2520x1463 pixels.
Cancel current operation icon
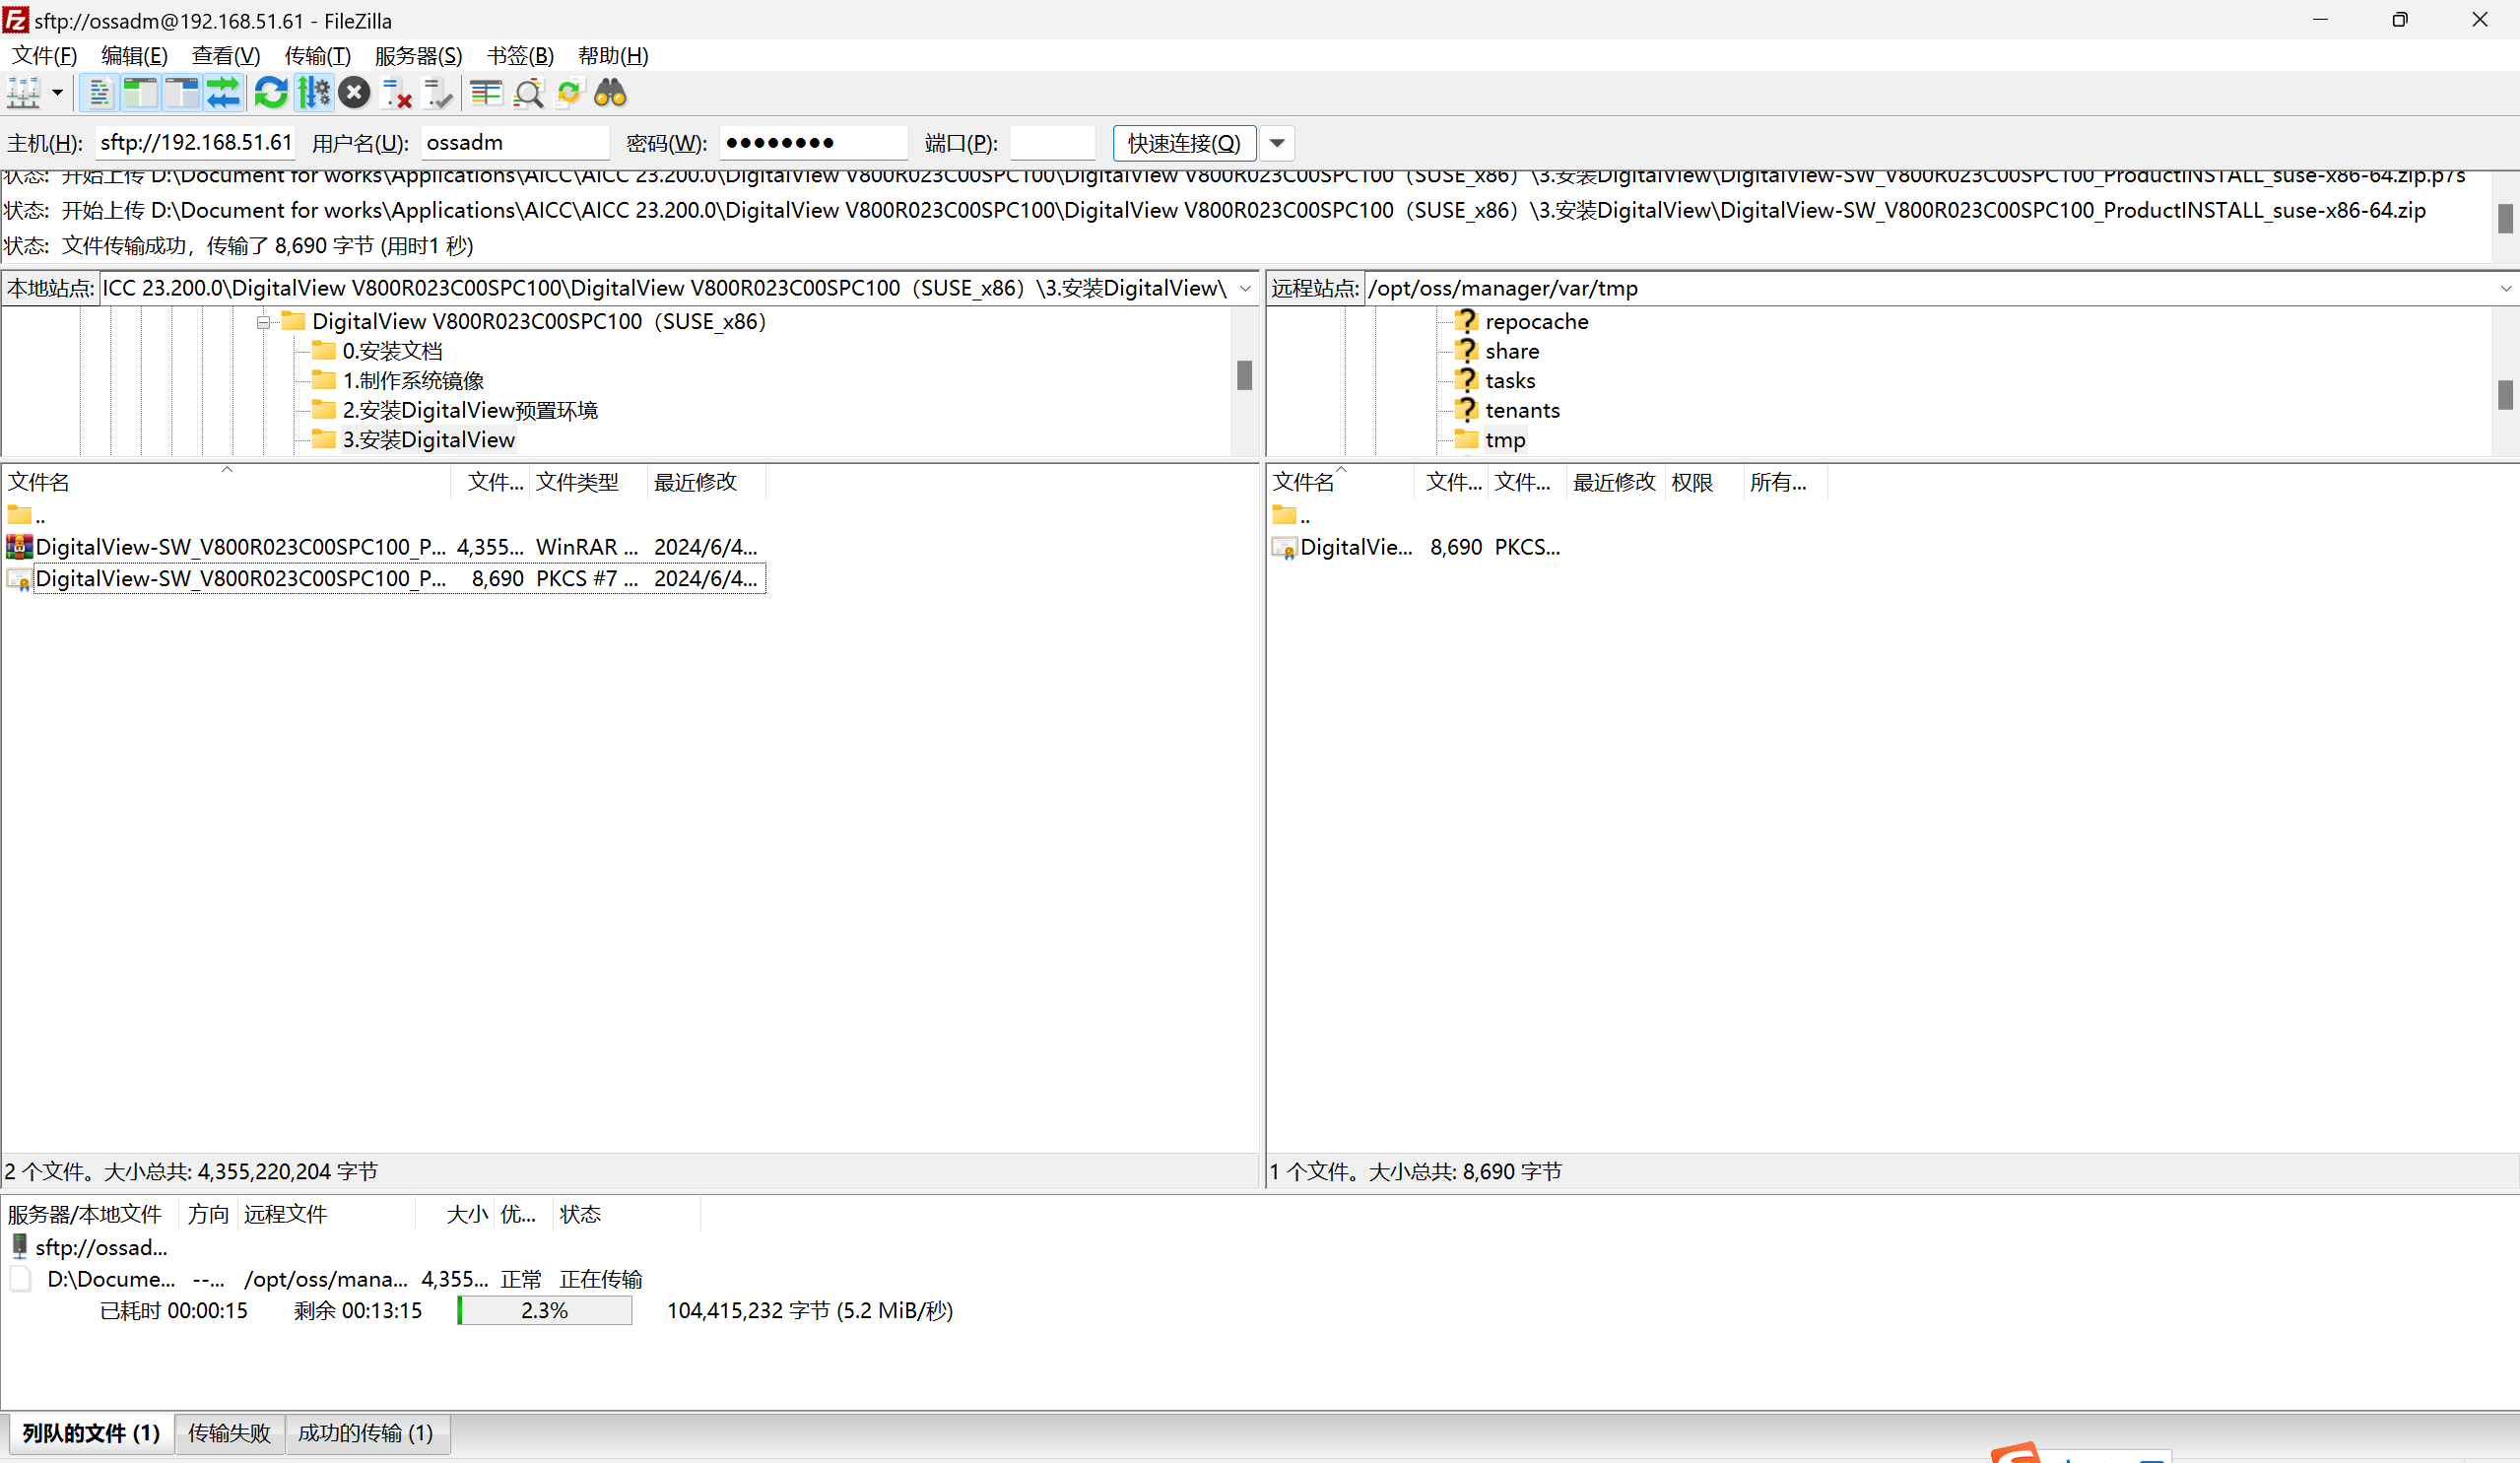pos(354,93)
